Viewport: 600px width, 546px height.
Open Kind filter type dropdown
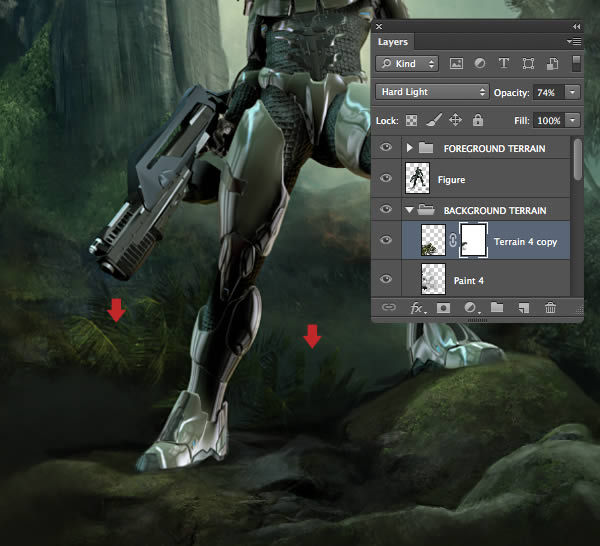click(407, 64)
